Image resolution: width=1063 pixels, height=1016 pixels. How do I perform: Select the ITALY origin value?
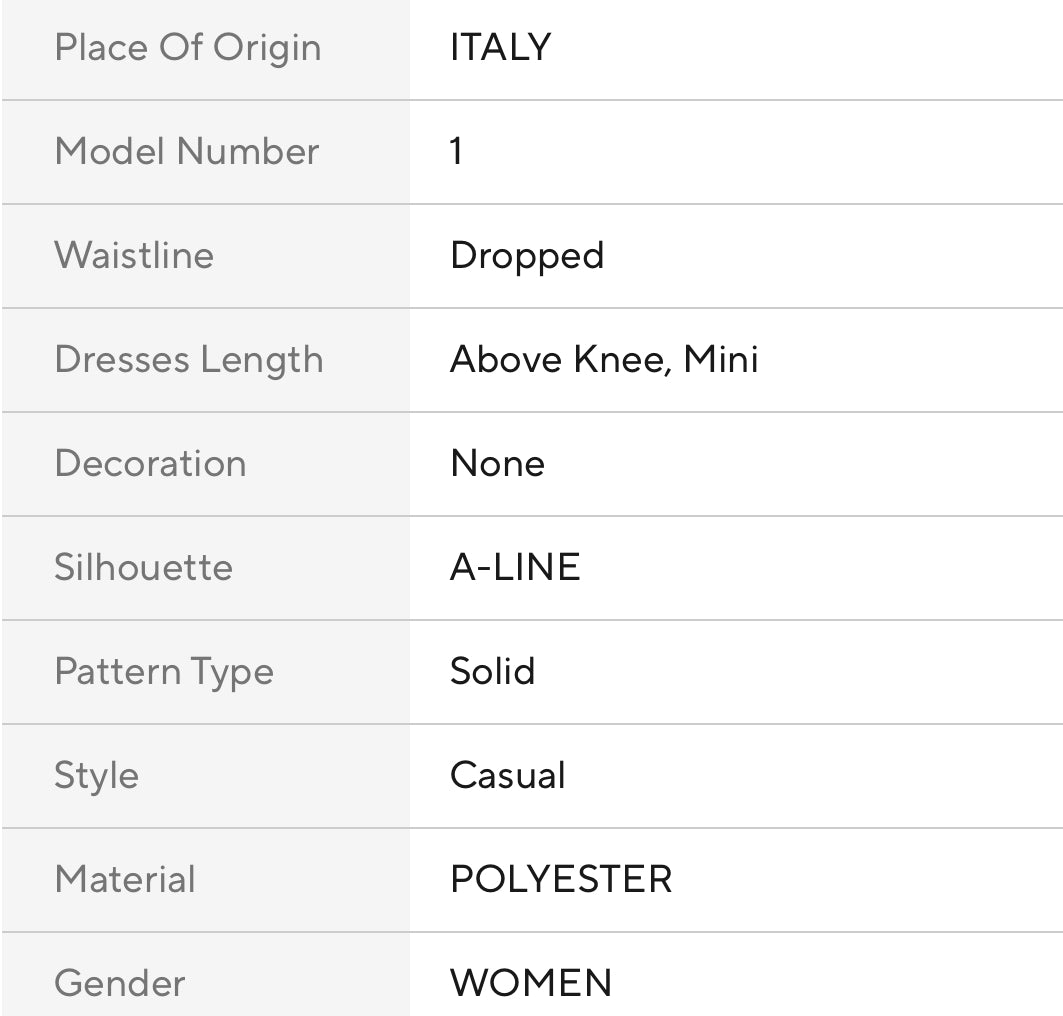(501, 48)
